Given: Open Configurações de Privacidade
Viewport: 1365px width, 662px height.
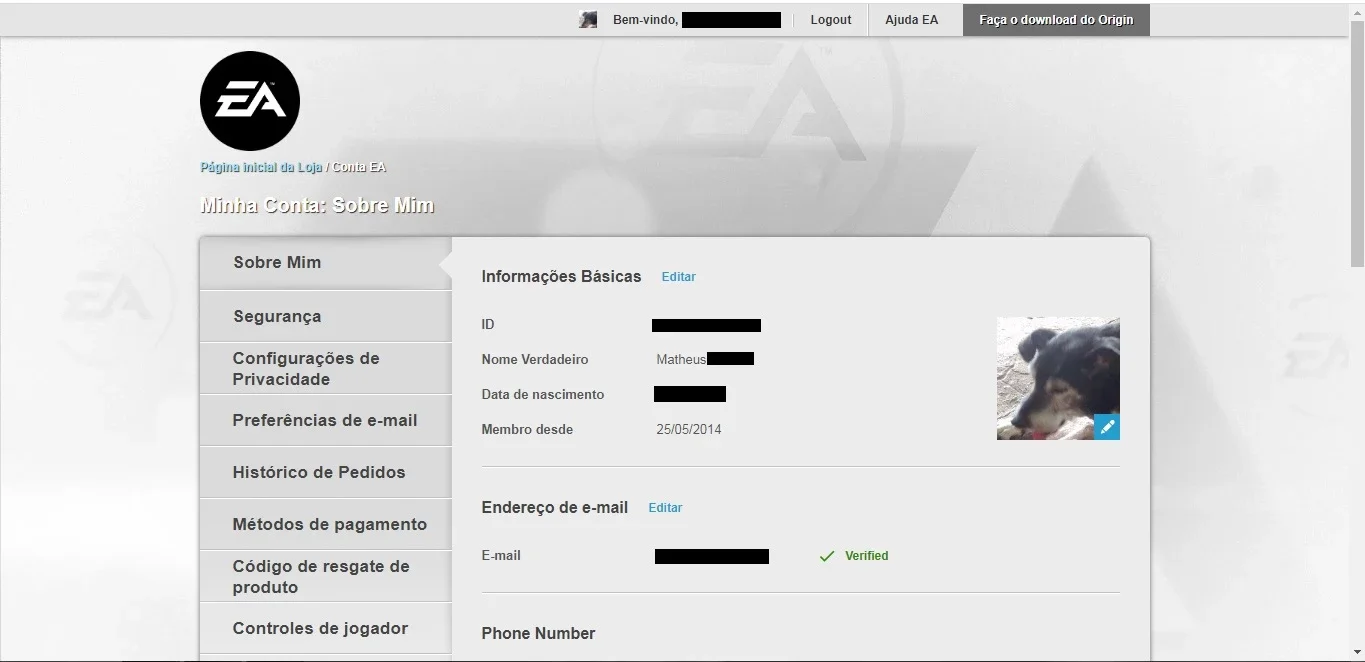Looking at the screenshot, I should (x=326, y=368).
